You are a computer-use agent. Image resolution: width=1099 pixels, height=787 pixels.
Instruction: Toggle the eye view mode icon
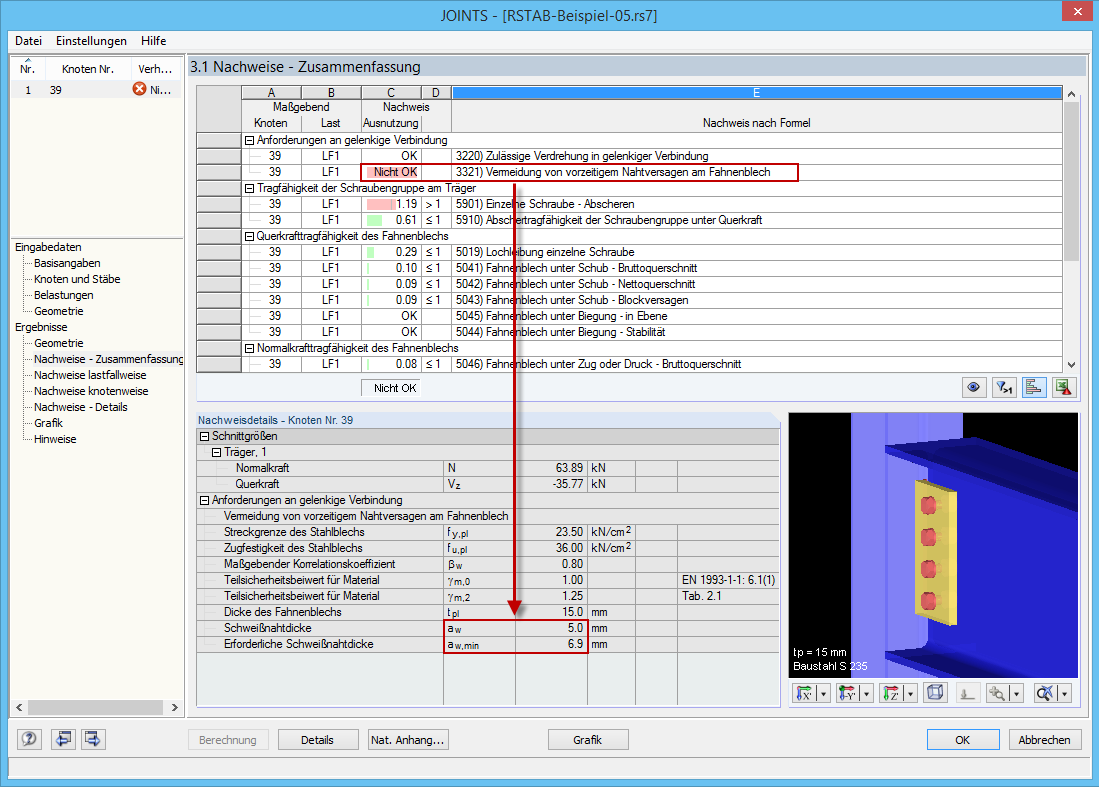(x=974, y=388)
